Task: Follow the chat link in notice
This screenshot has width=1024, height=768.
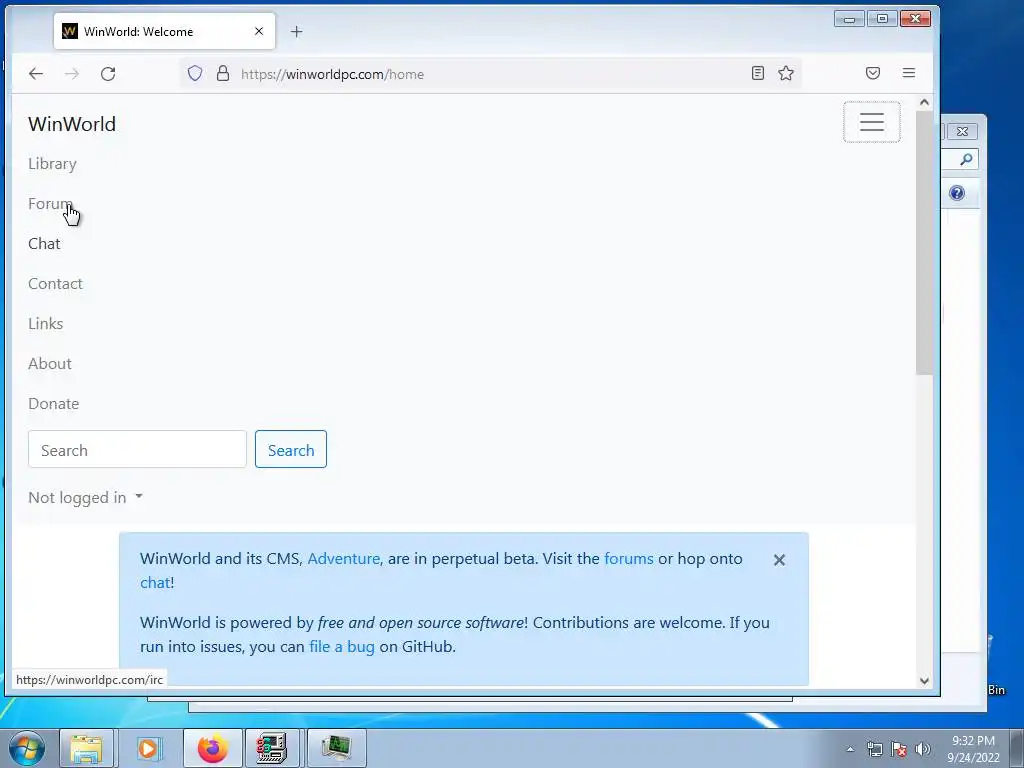Action: coord(155,583)
